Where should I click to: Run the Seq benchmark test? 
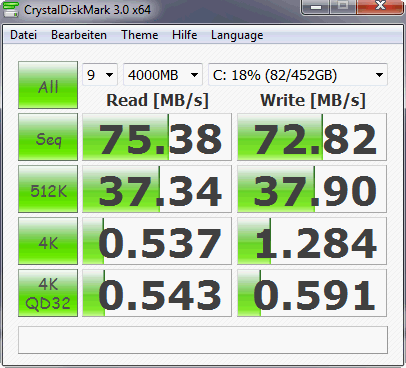tap(48, 137)
